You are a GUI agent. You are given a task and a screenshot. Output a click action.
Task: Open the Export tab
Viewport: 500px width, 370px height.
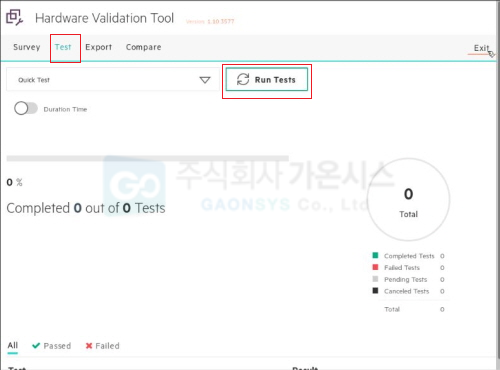click(99, 47)
